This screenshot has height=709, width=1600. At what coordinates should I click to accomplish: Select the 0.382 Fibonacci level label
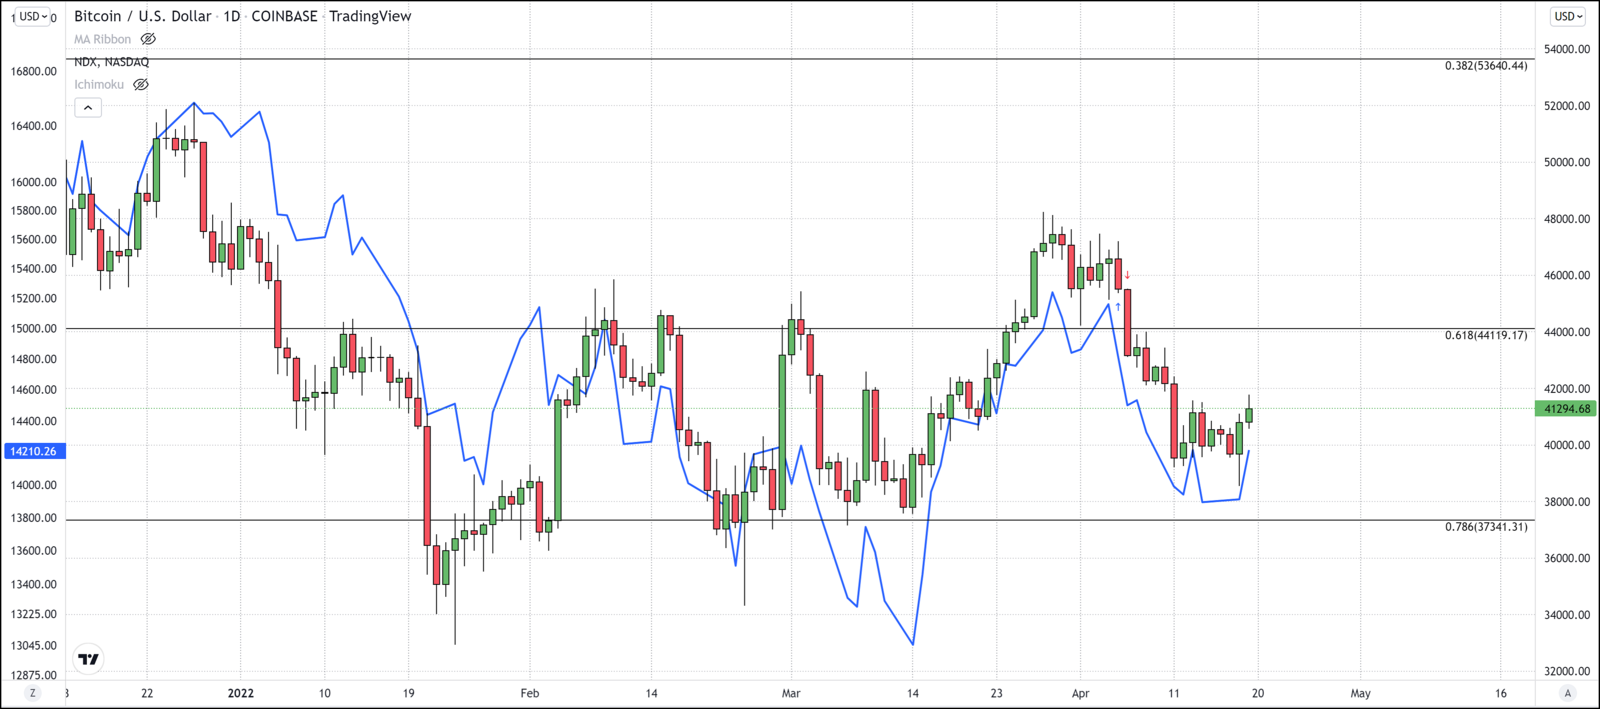(1485, 66)
